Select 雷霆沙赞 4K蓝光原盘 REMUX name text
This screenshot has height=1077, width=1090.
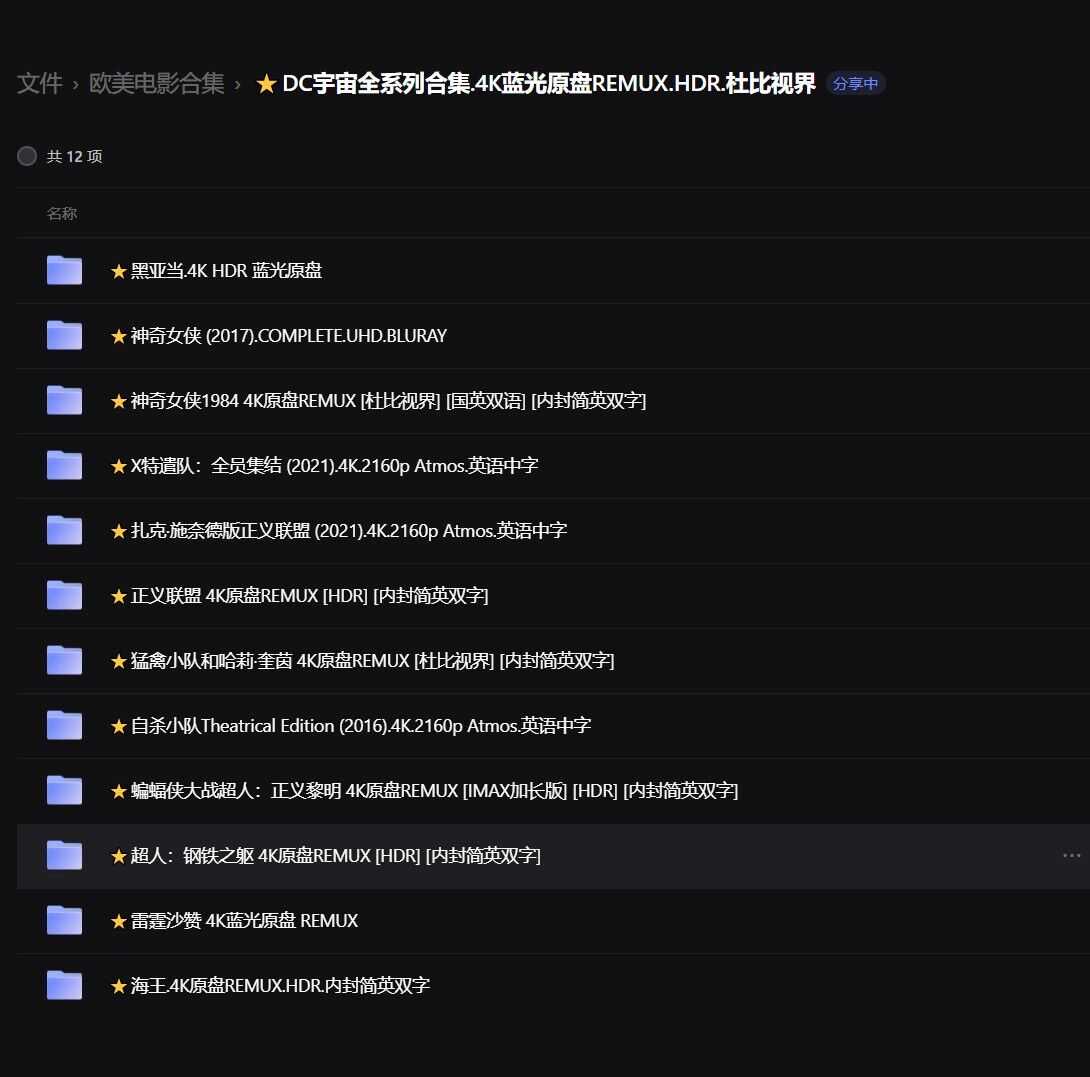tap(244, 921)
